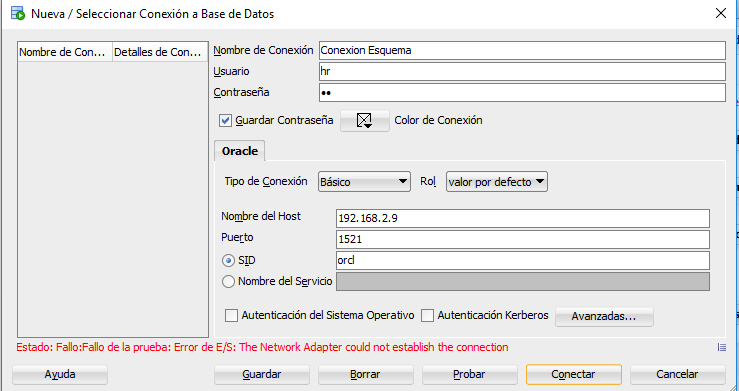739x391 pixels.
Task: Focus the SID text field
Action: coord(523,261)
